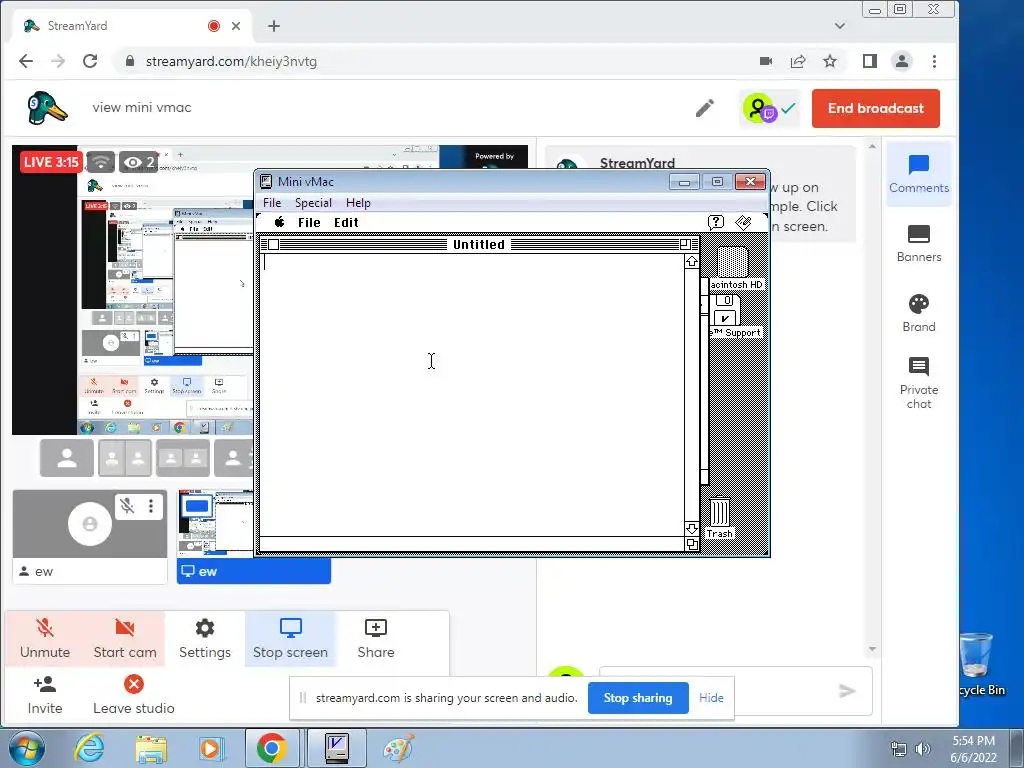Click the grow box of Untitled window
The height and width of the screenshot is (768, 1024).
692,544
